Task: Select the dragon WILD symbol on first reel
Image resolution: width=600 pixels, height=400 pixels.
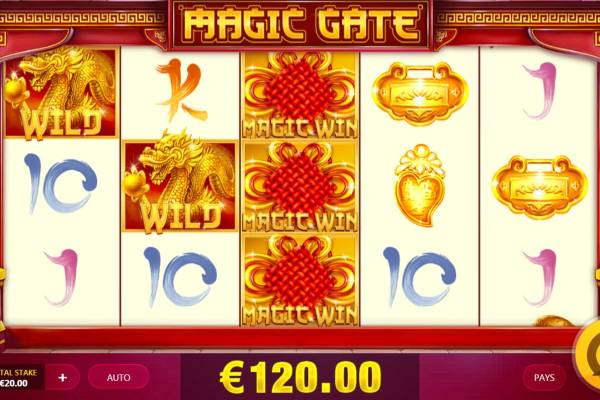Action: (60, 93)
